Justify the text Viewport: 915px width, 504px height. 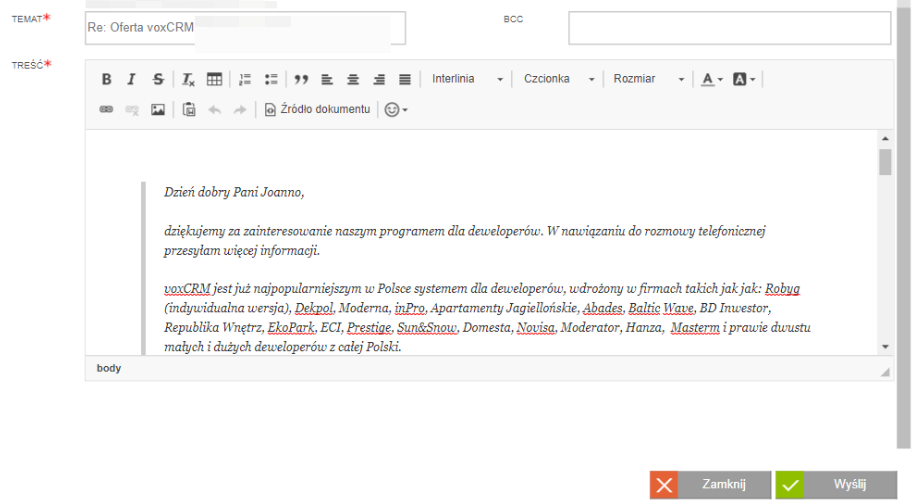click(405, 79)
